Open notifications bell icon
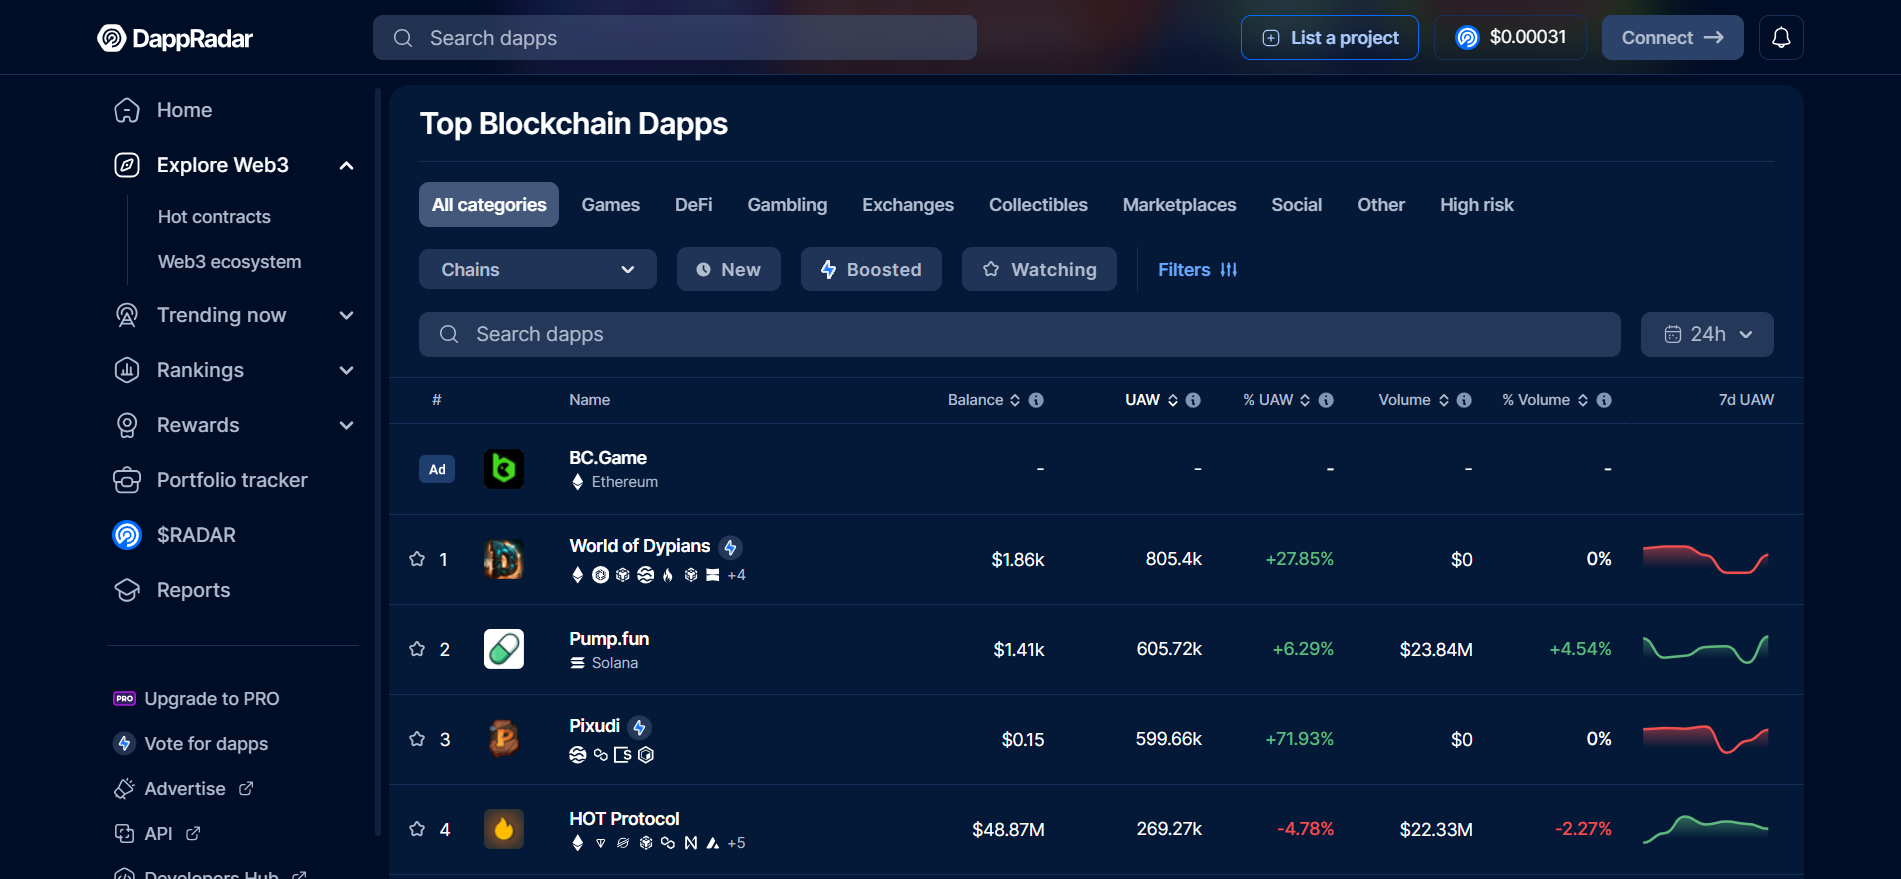The image size is (1901, 879). coord(1781,38)
